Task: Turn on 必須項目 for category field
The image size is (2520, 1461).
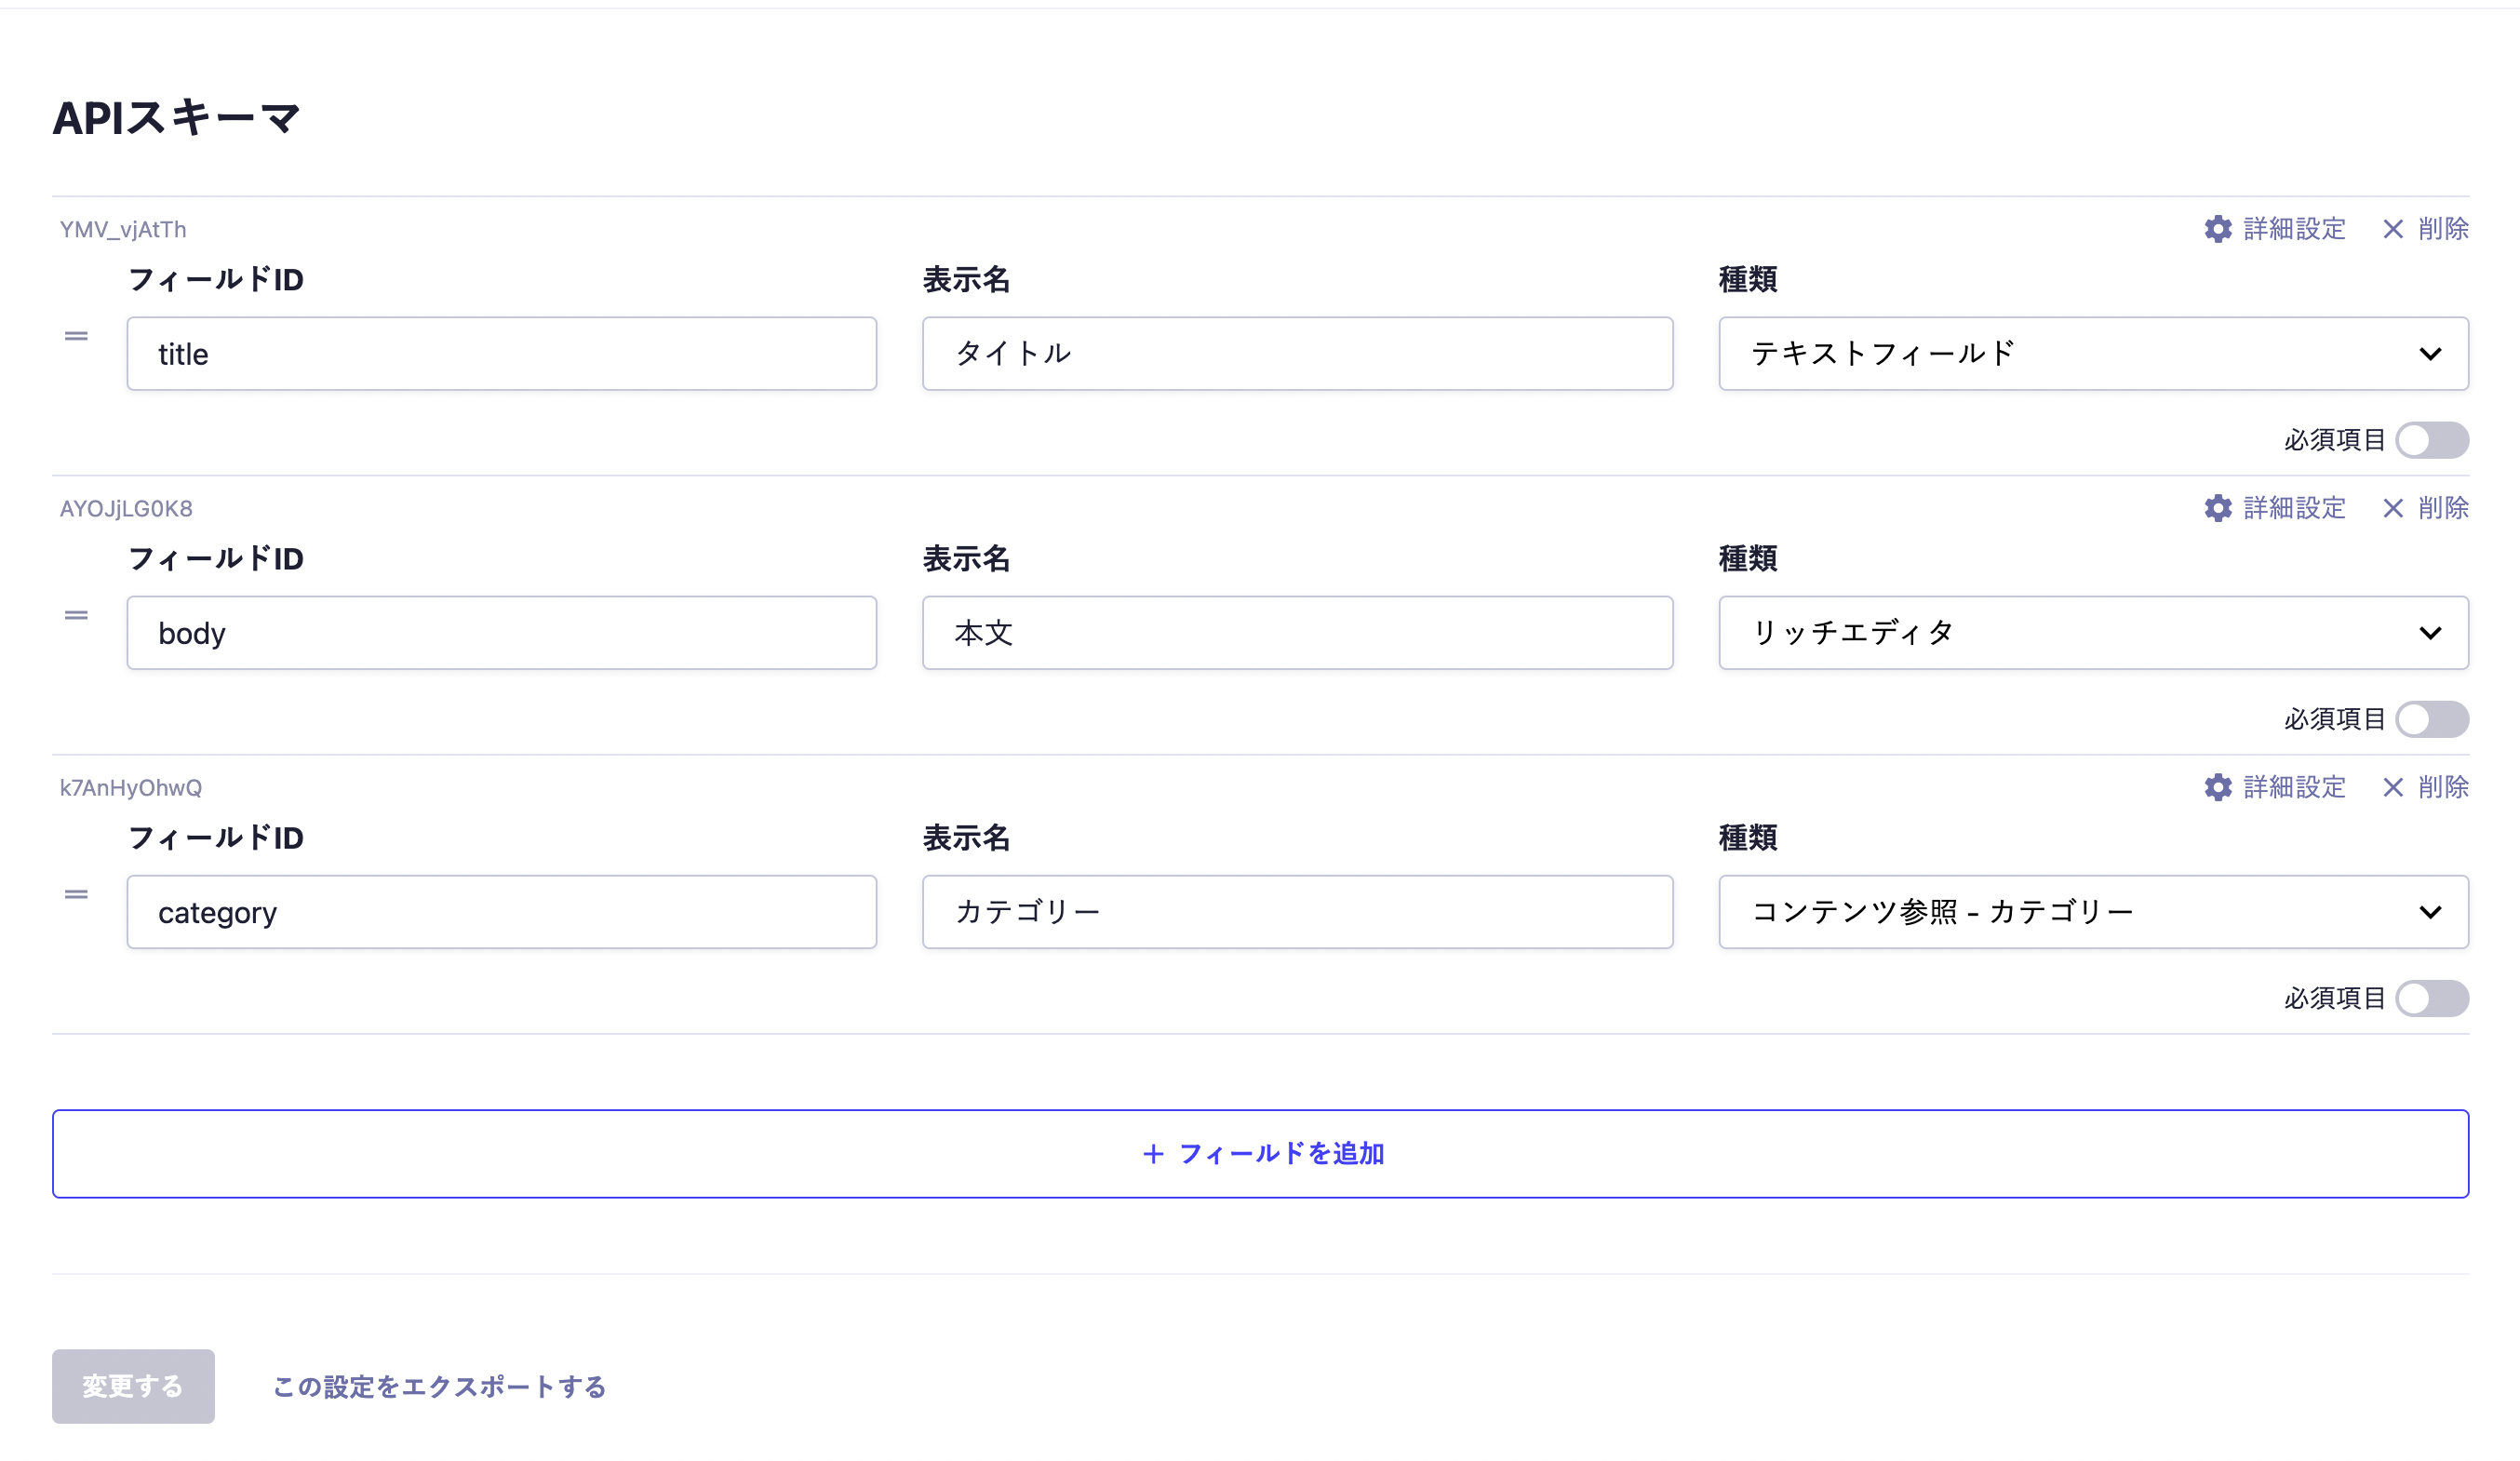Action: coord(2431,998)
